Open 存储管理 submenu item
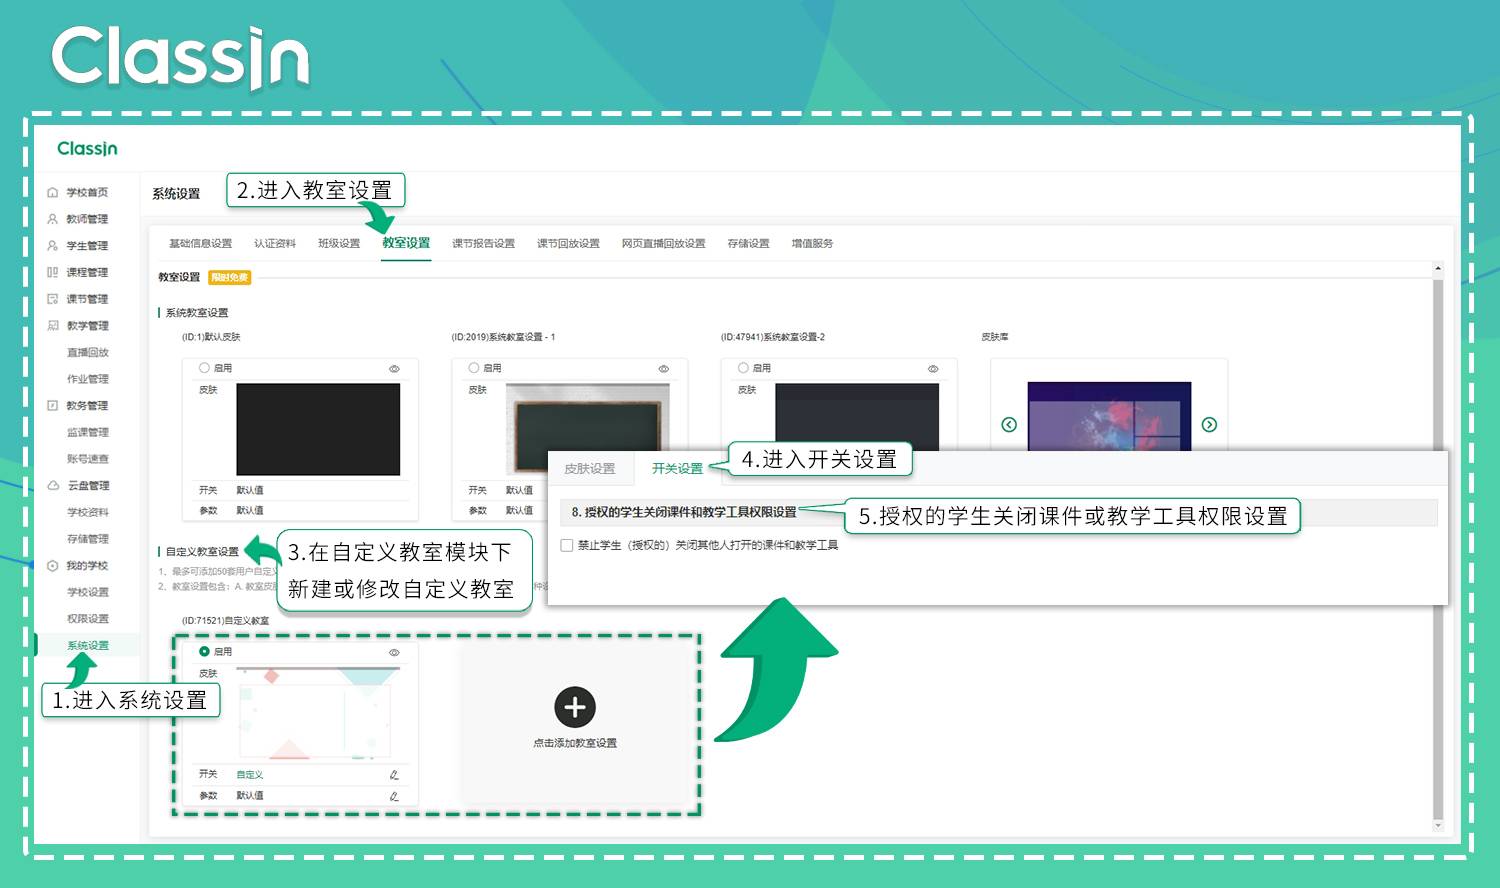This screenshot has height=888, width=1500. coord(88,539)
